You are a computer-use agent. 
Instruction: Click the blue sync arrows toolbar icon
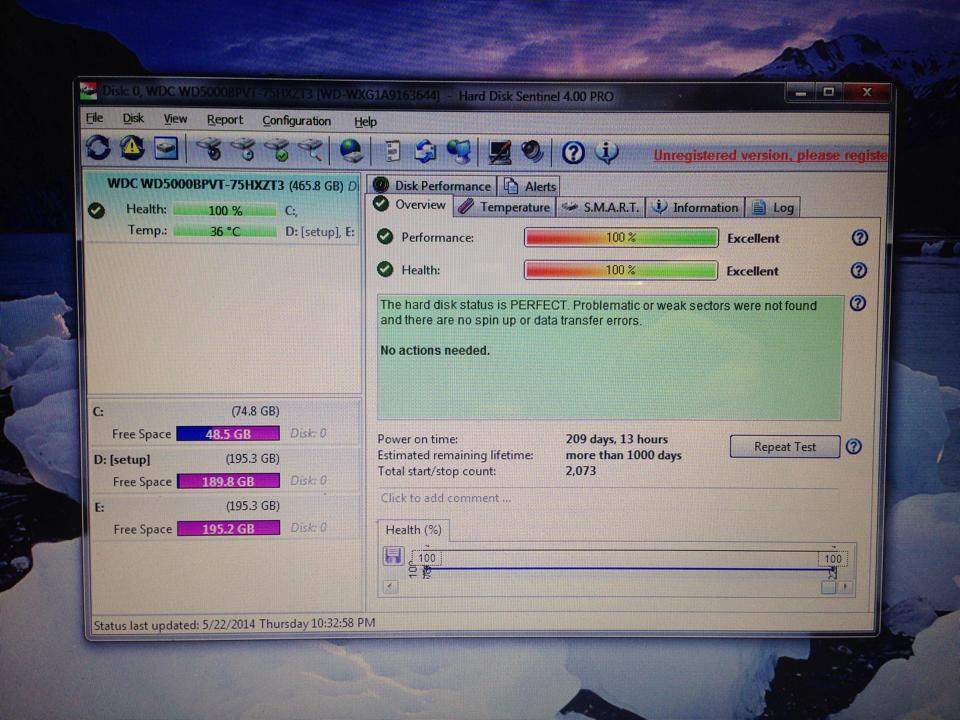tap(426, 151)
